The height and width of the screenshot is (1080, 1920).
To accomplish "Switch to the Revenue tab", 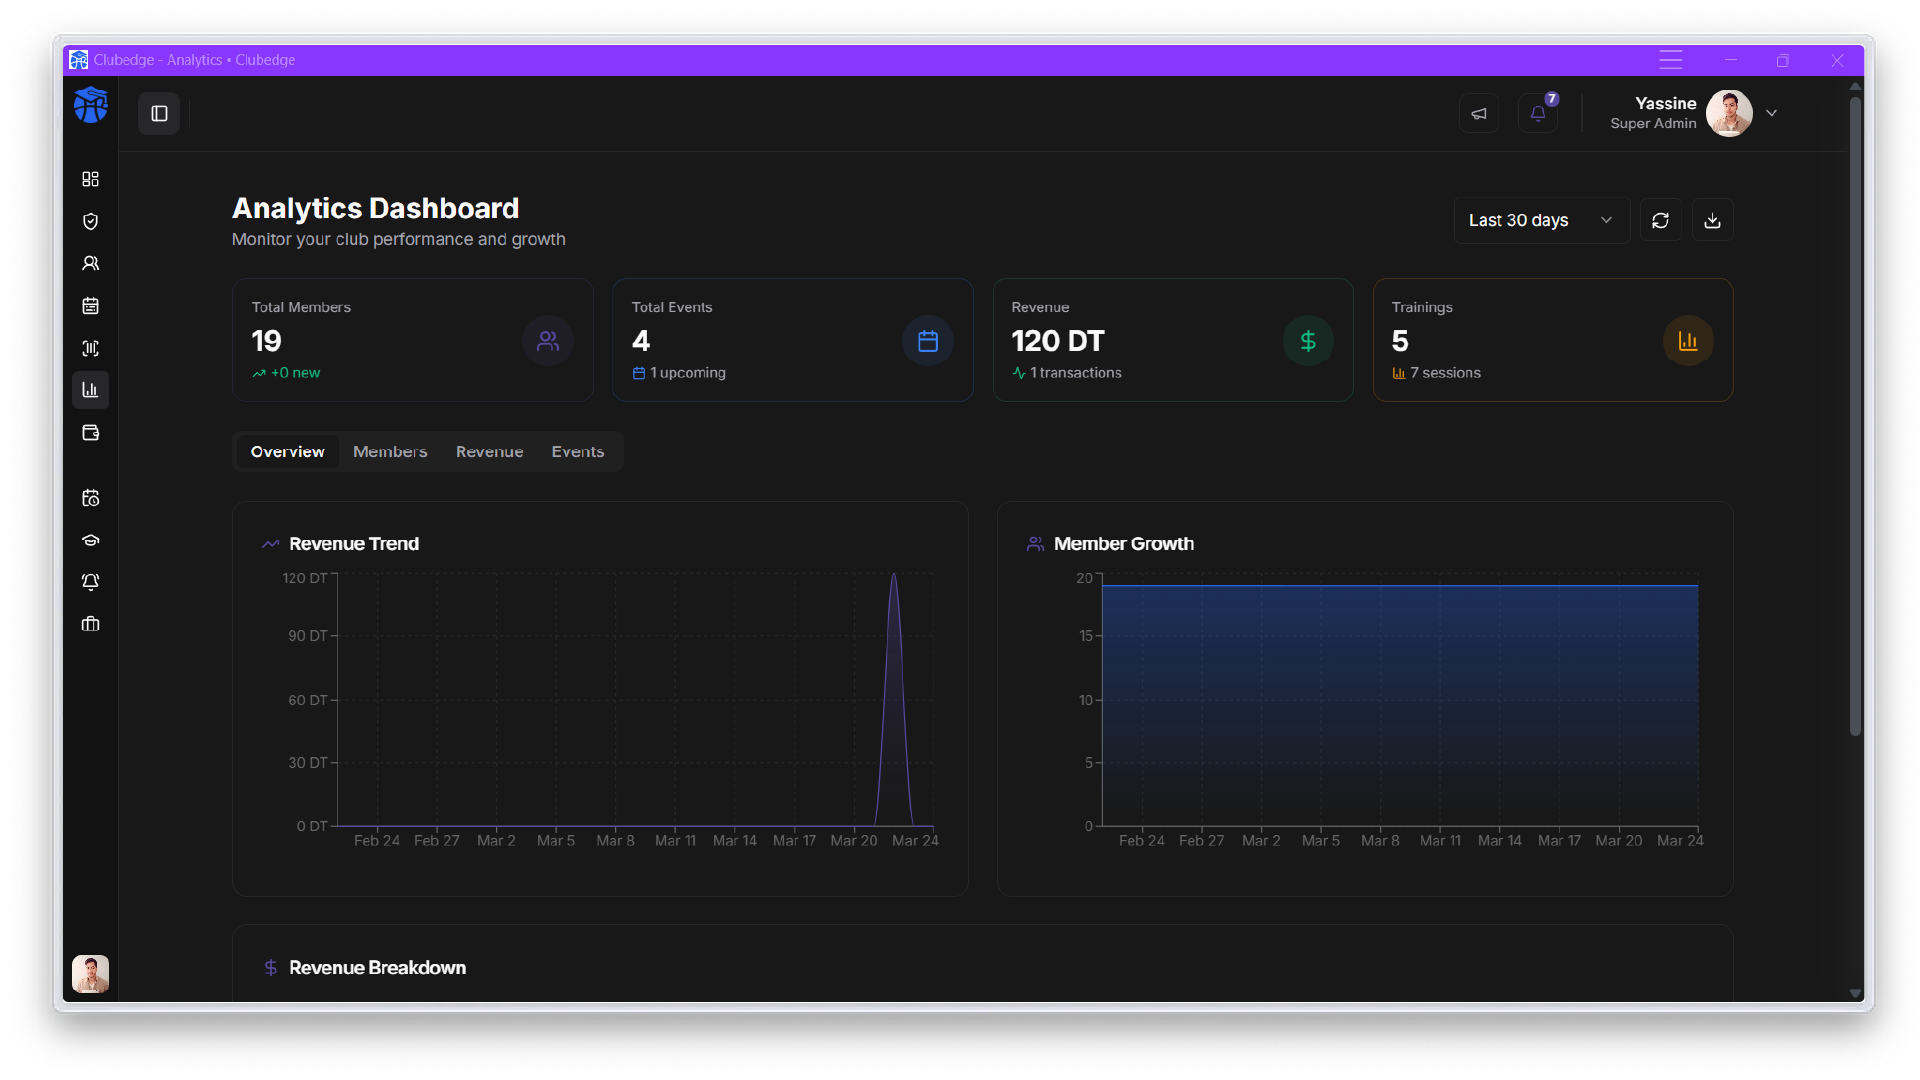I will [489, 452].
